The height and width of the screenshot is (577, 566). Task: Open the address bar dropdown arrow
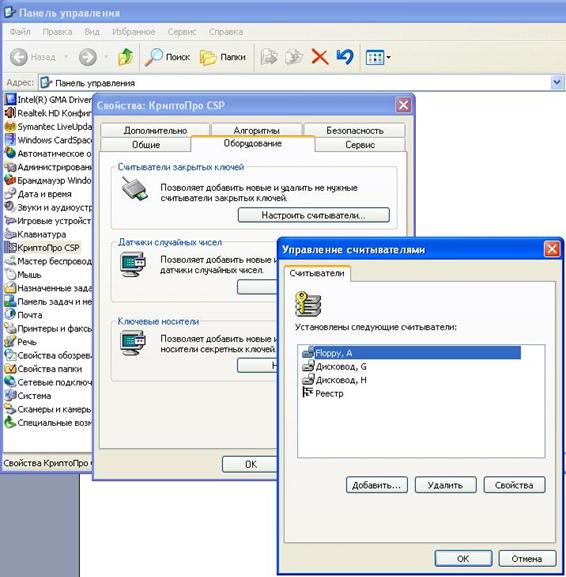(x=556, y=82)
